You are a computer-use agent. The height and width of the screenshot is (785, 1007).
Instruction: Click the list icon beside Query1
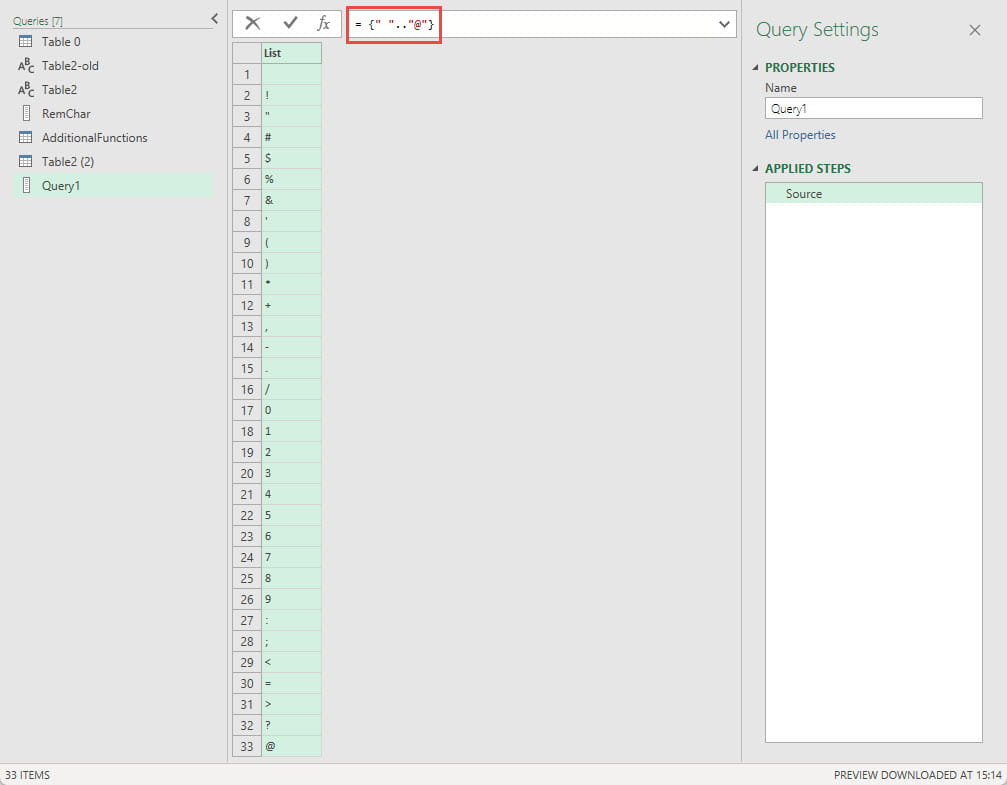tap(26, 186)
